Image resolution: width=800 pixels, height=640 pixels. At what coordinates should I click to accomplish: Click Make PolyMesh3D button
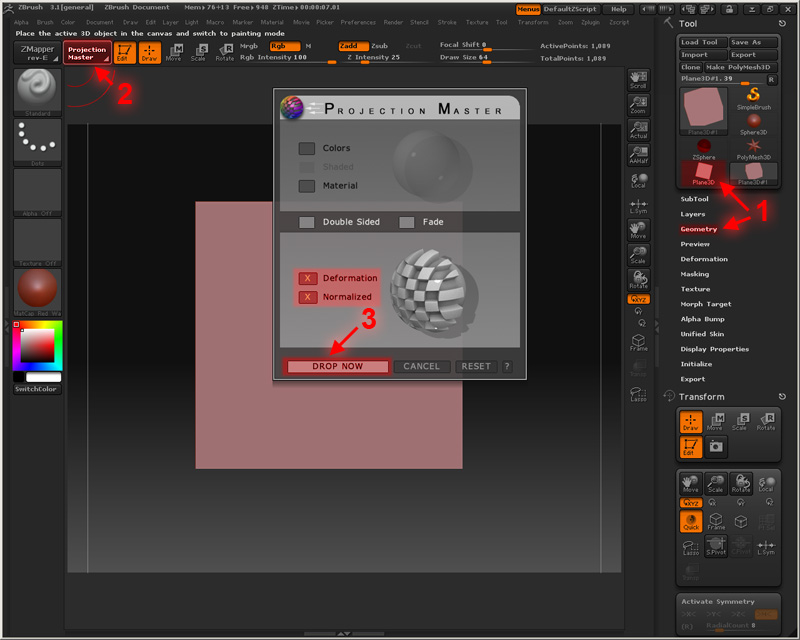[x=741, y=67]
